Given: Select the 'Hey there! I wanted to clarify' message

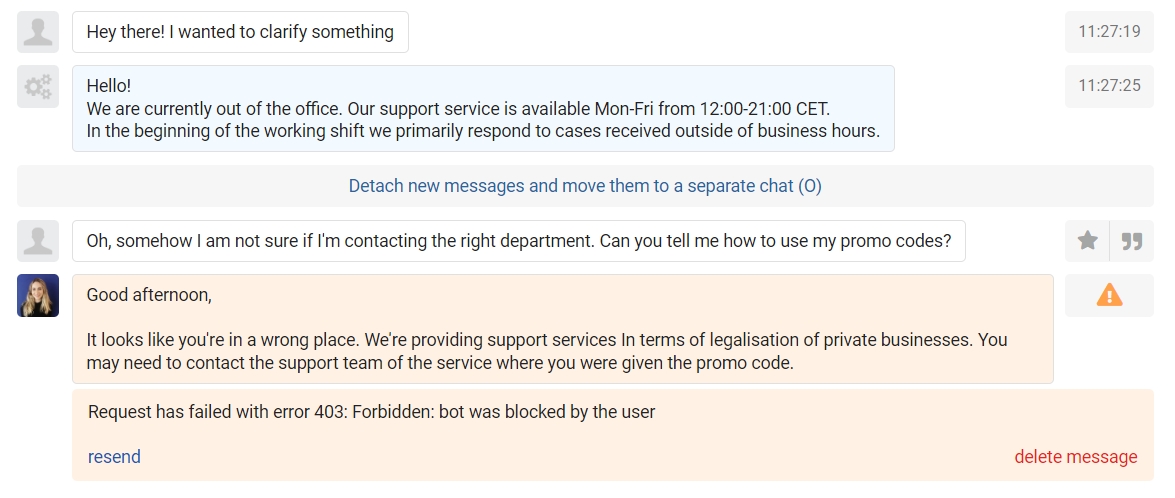Looking at the screenshot, I should (x=241, y=32).
